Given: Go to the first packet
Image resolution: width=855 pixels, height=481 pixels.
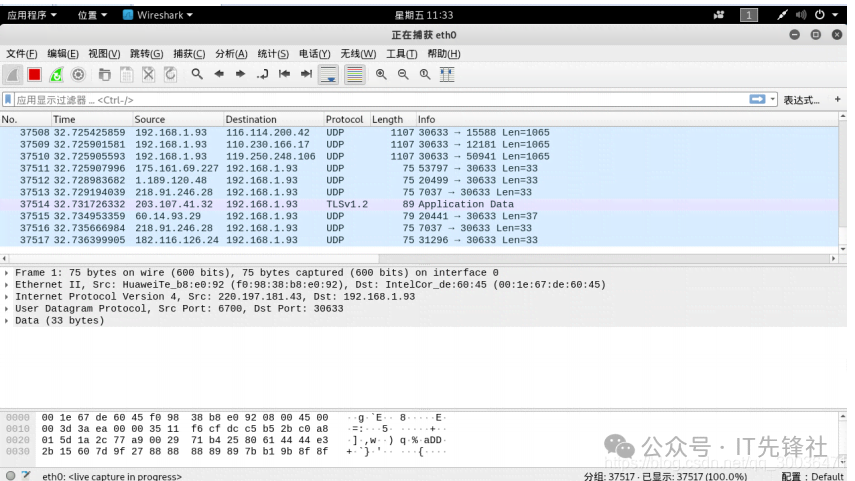Looking at the screenshot, I should (x=284, y=74).
